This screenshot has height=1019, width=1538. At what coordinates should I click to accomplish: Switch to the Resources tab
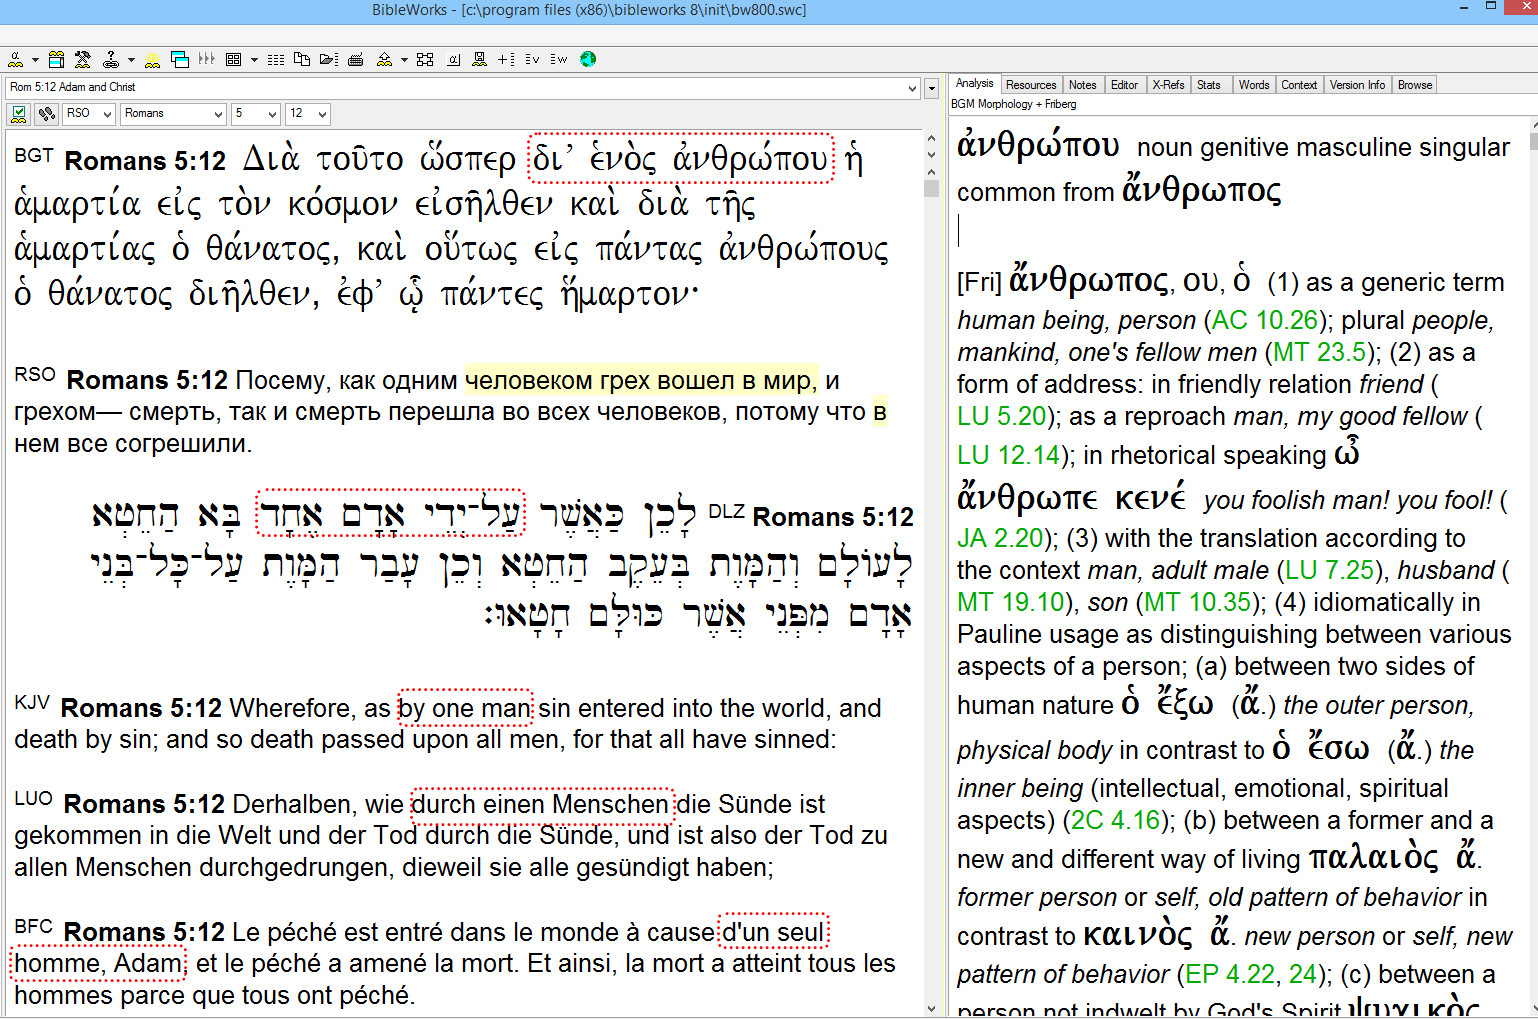click(x=1031, y=85)
